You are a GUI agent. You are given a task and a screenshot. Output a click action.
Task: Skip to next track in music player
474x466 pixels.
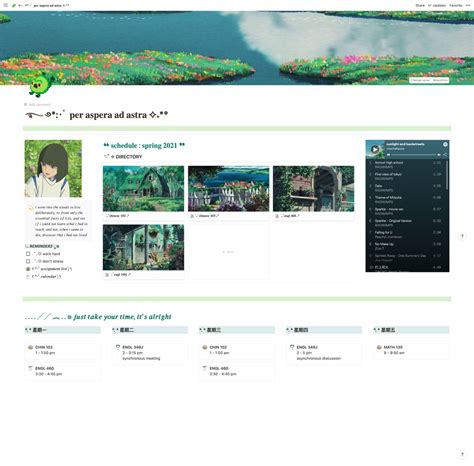pos(439,155)
